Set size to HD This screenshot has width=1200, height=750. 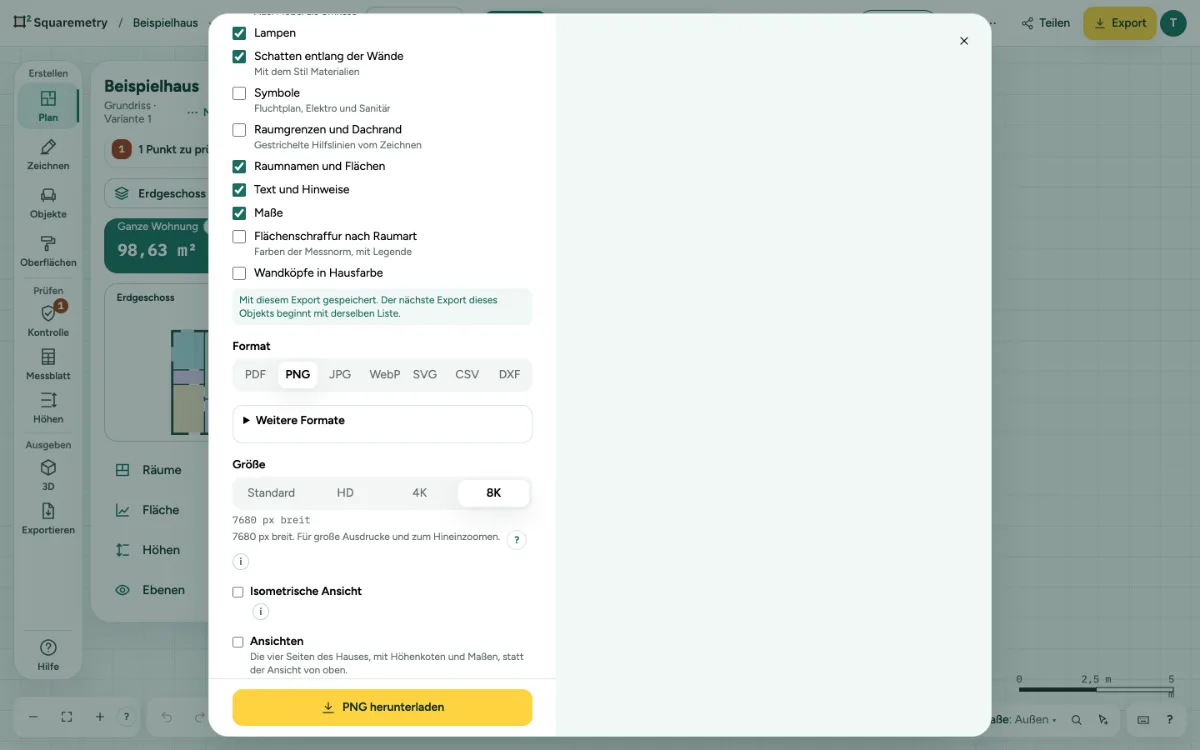tap(345, 493)
